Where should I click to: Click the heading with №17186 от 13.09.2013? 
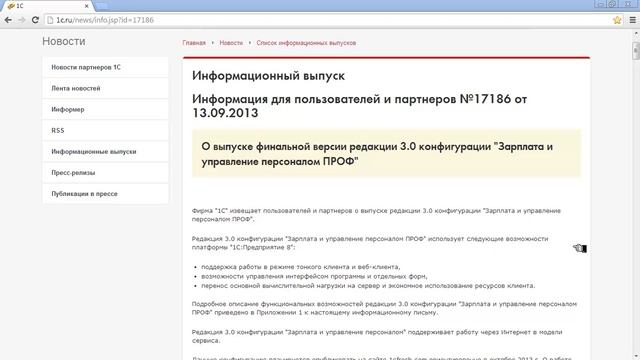pyautogui.click(x=359, y=106)
